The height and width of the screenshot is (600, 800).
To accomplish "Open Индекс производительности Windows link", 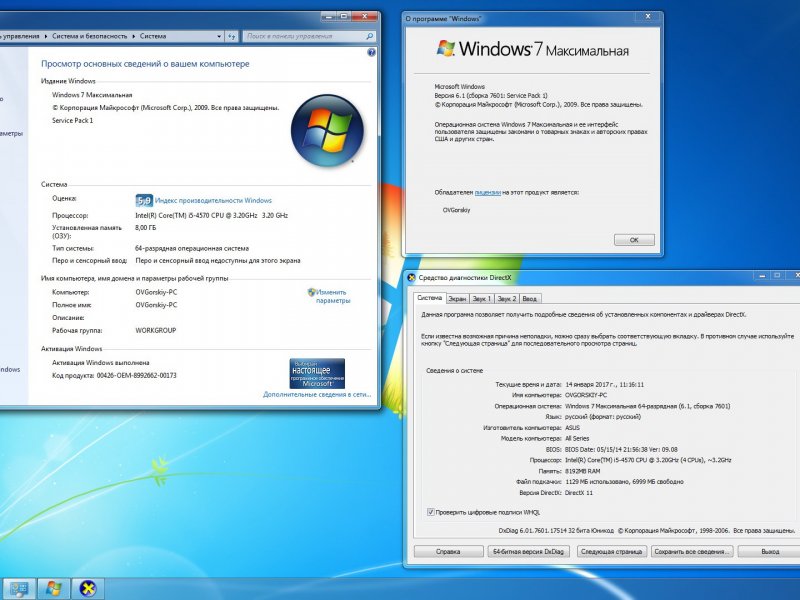I will pos(213,201).
